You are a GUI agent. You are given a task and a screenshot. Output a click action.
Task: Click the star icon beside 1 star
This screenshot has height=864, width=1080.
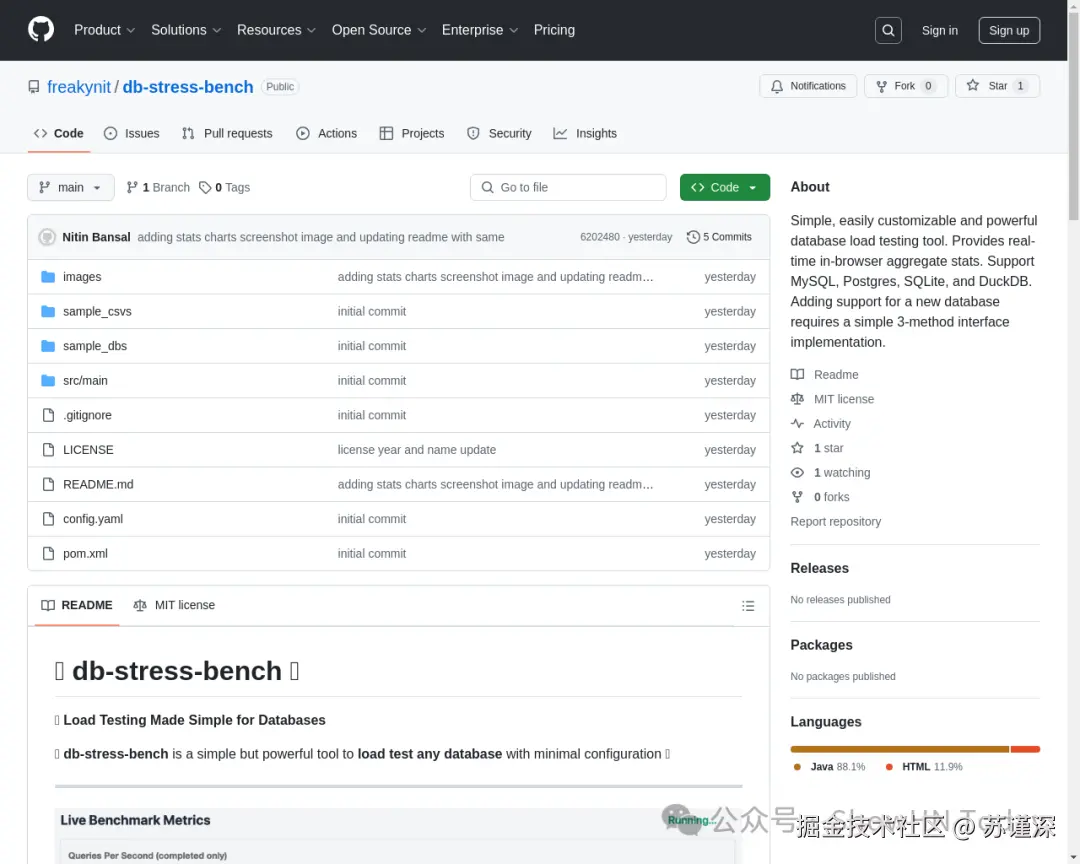click(x=797, y=448)
